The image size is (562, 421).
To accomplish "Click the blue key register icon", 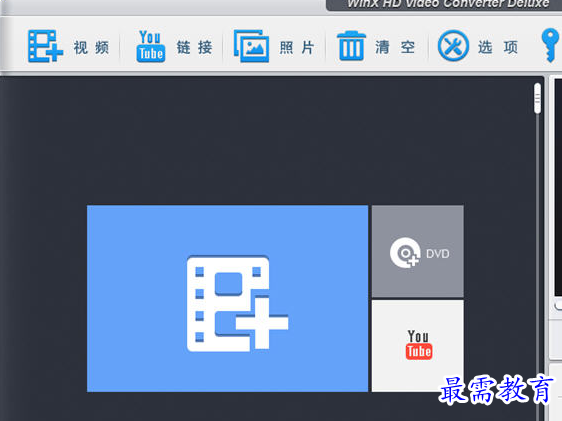I will point(550,46).
